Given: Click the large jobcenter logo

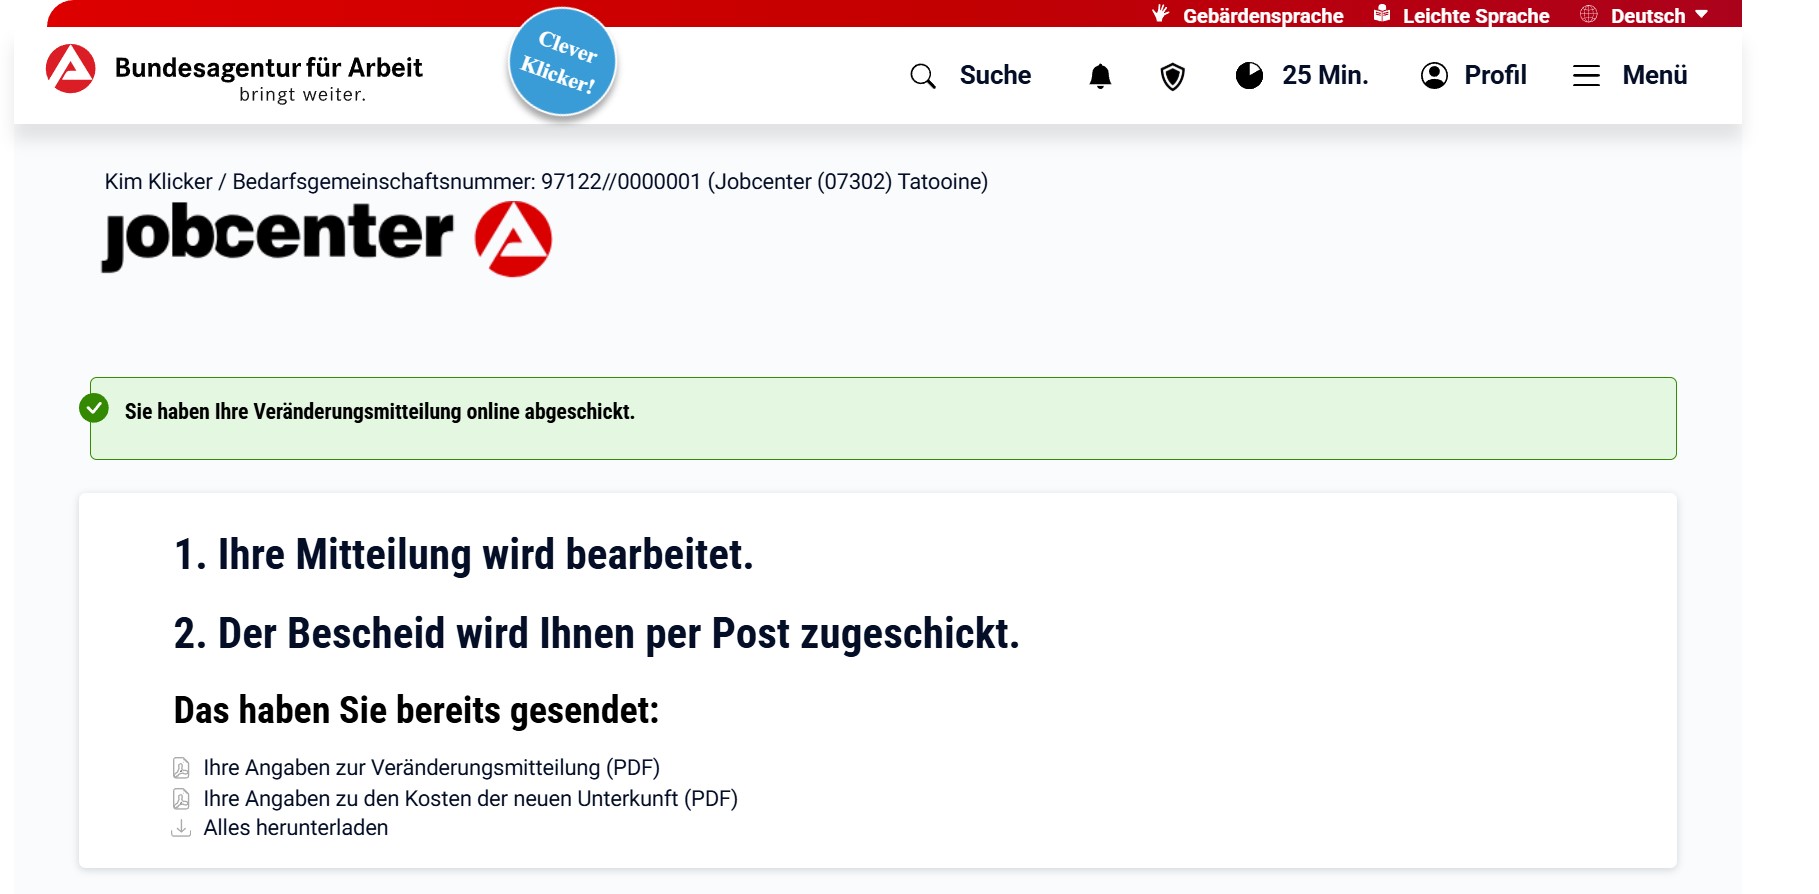Looking at the screenshot, I should [326, 237].
